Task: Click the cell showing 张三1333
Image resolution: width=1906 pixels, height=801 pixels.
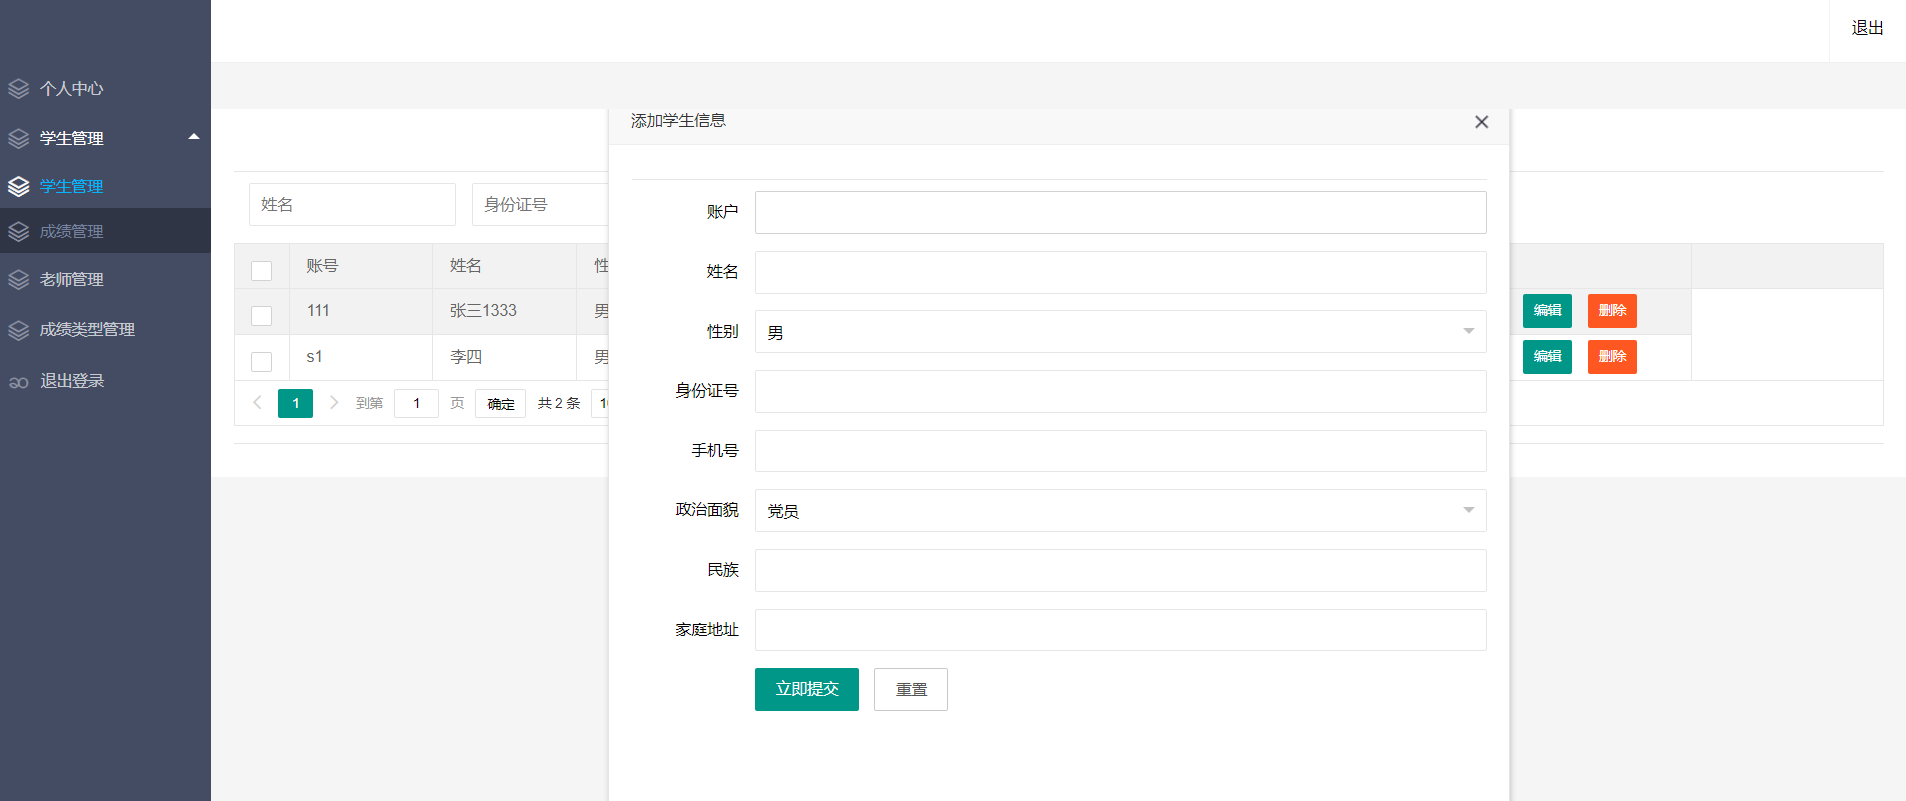Action: click(504, 311)
